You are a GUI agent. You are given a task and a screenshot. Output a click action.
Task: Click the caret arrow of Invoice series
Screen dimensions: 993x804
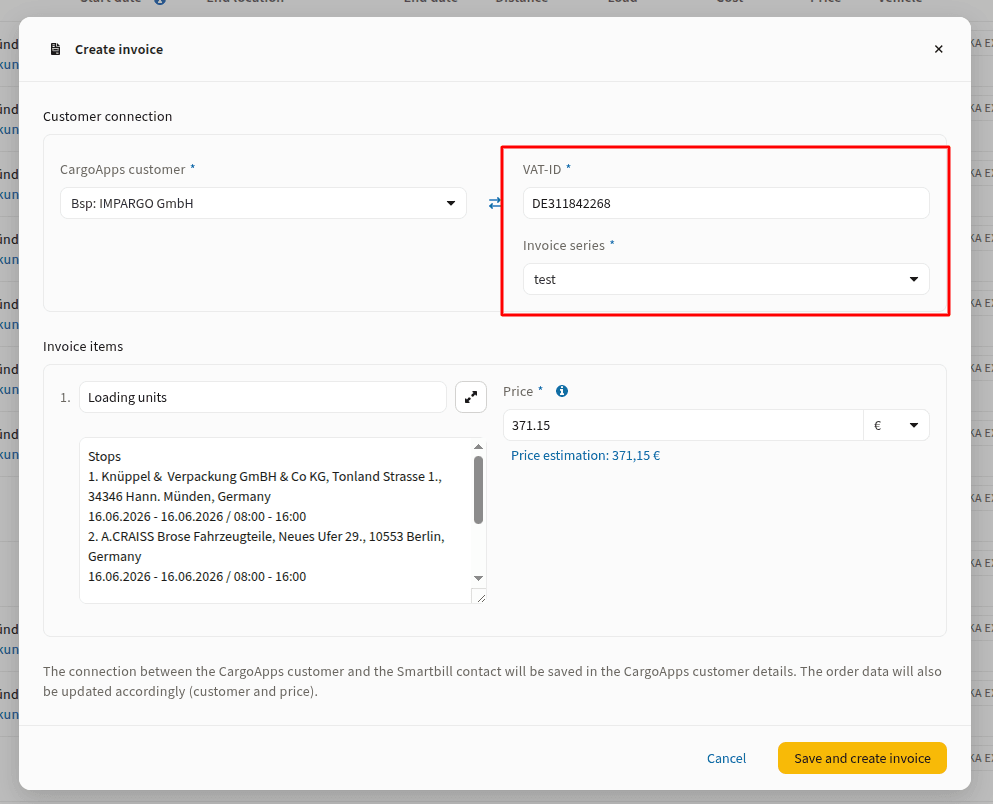tap(914, 279)
